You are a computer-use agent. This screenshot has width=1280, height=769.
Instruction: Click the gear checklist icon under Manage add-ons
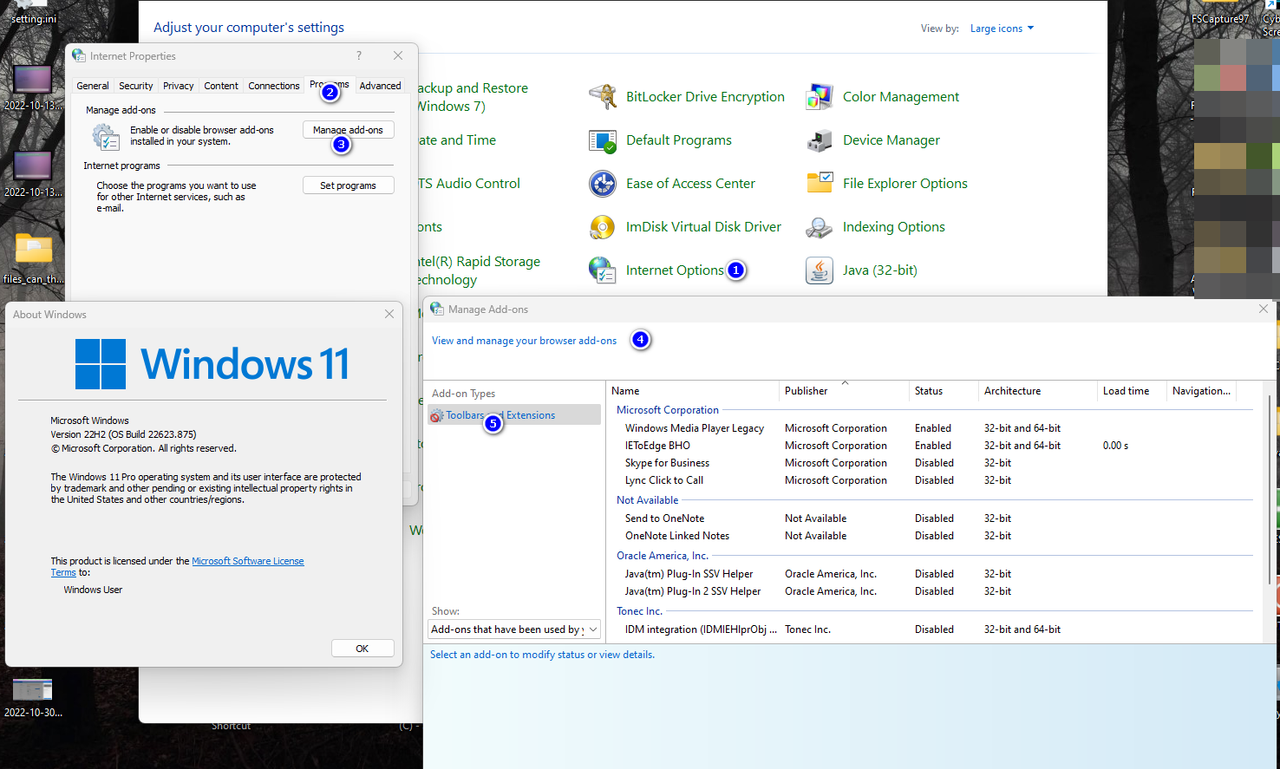[106, 136]
